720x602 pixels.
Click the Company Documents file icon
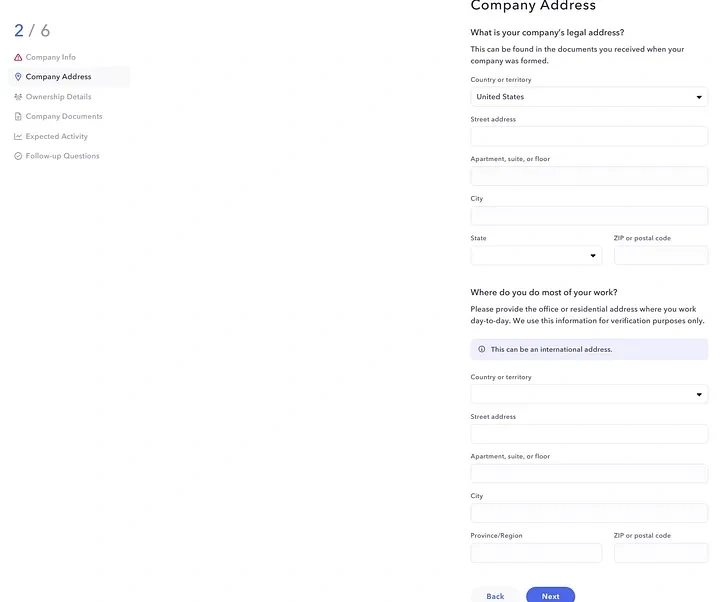[18, 117]
